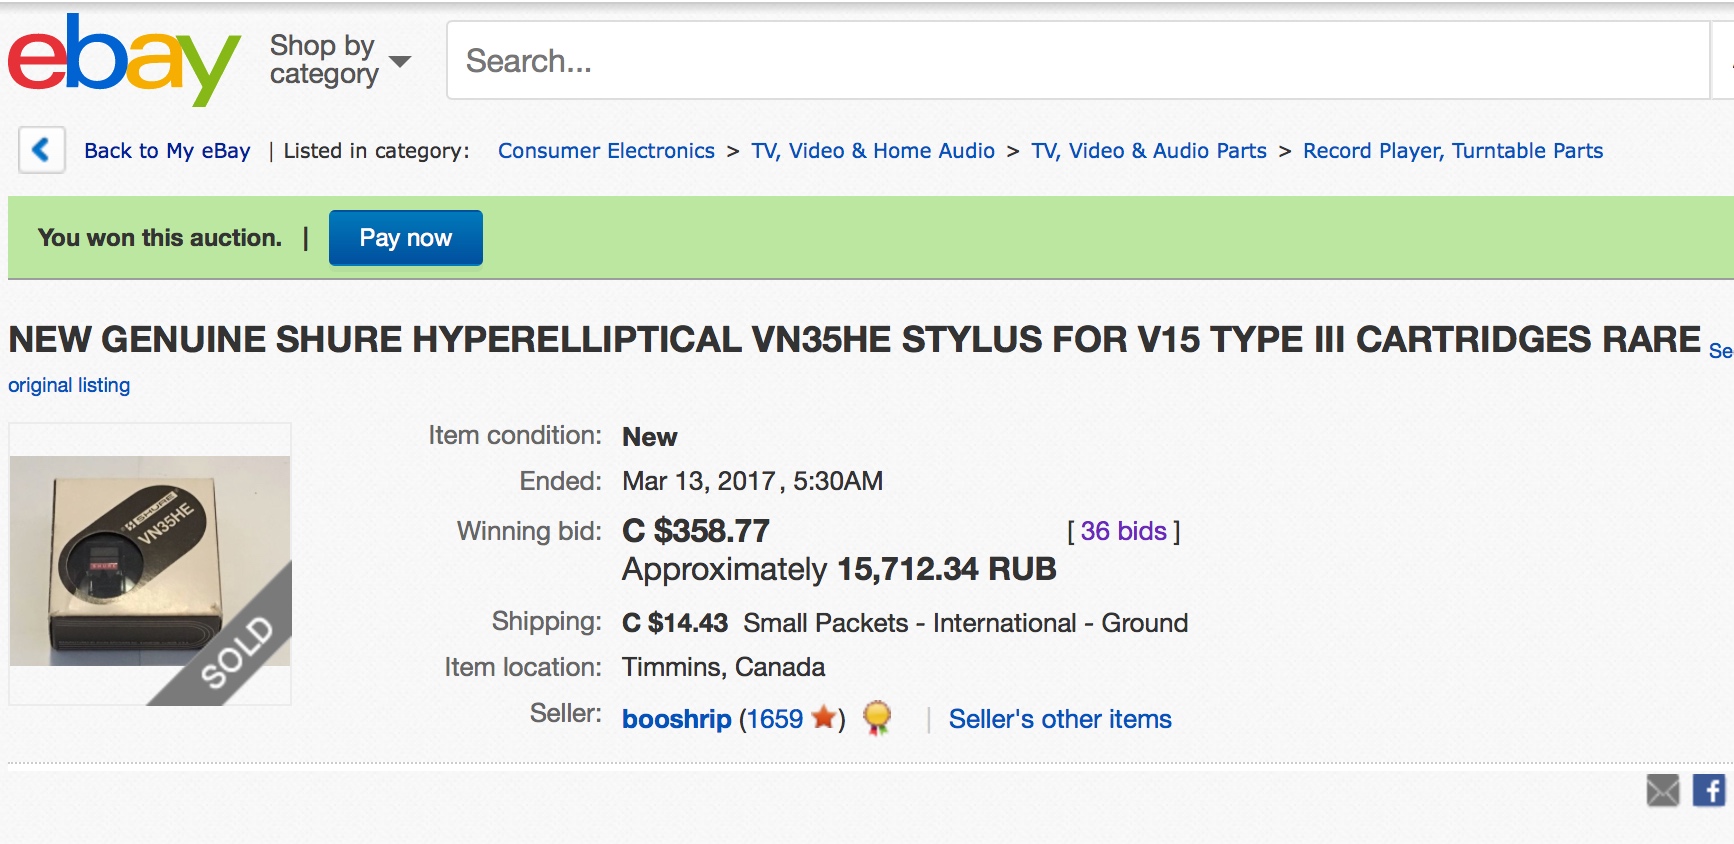This screenshot has height=844, width=1734.
Task: View the 36 bids history
Action: tap(1123, 531)
